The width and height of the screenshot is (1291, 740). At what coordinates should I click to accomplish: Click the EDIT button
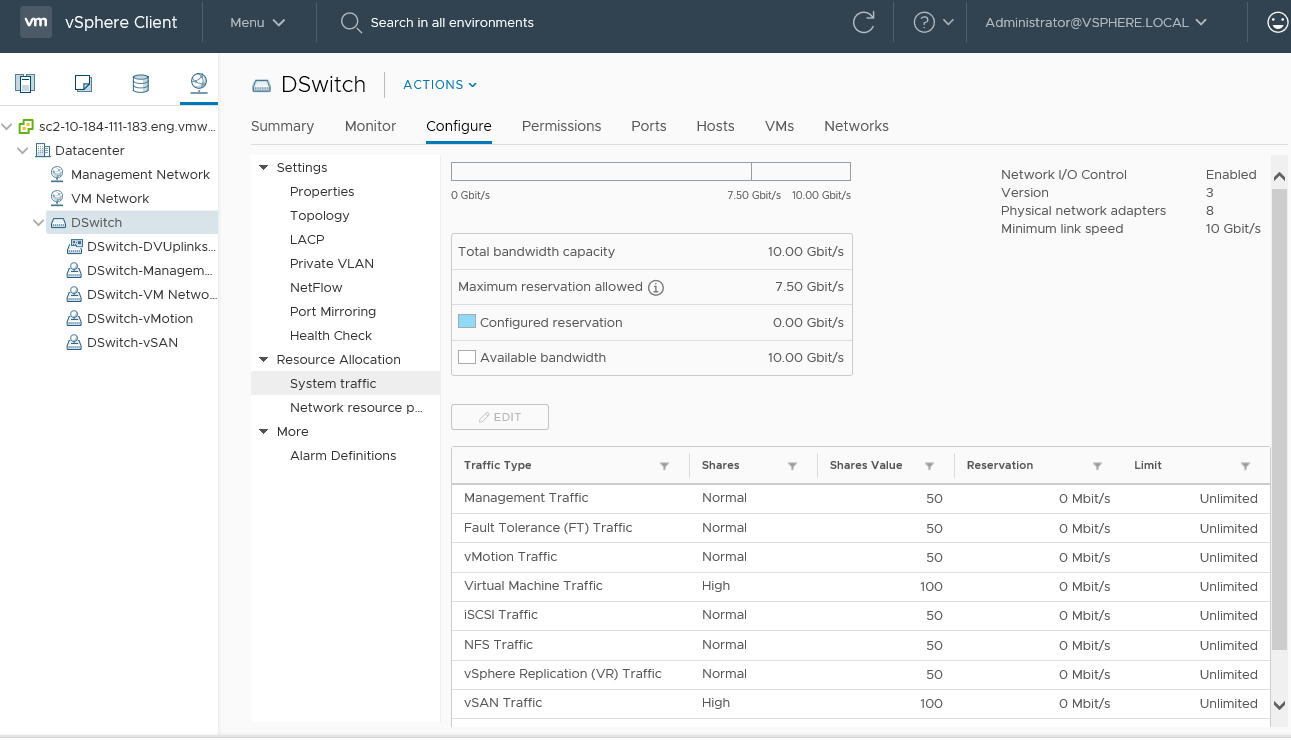click(500, 417)
